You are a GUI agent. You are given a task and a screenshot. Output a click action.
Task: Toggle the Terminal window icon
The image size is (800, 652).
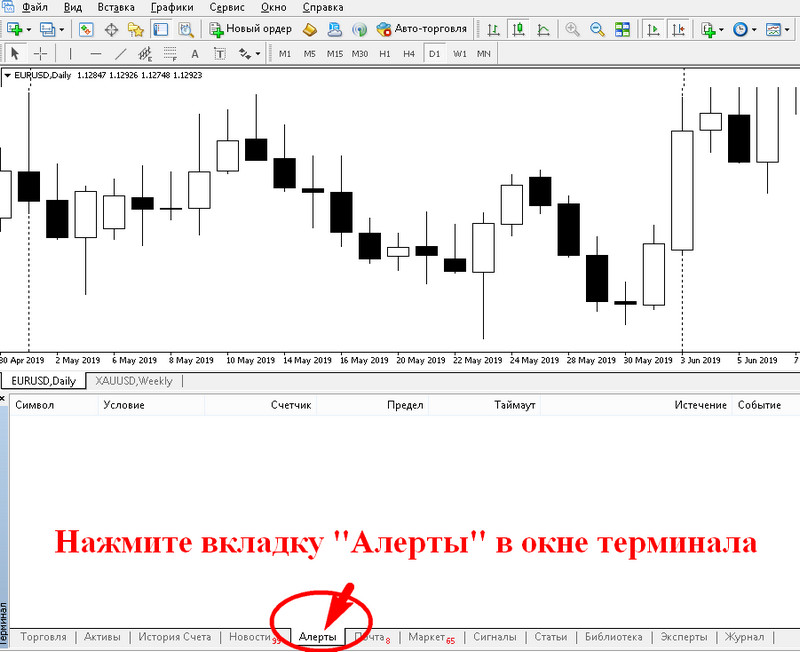(161, 30)
